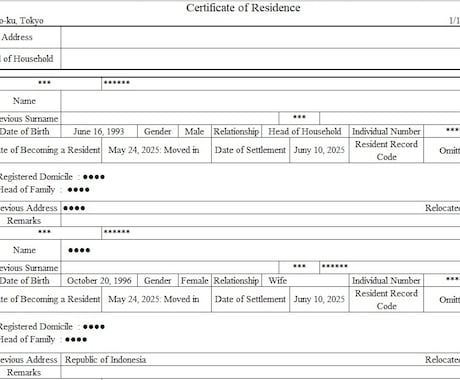This screenshot has width=460, height=380.
Task: Click the Male gender cell
Action: (x=194, y=131)
